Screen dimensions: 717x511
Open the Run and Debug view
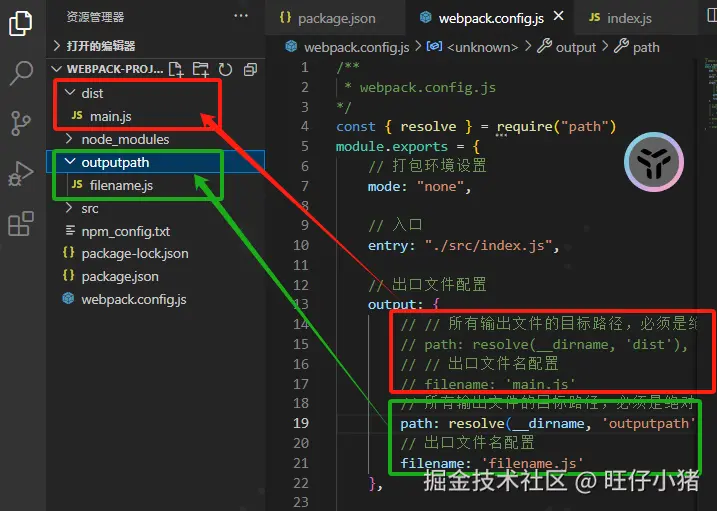click(21, 173)
